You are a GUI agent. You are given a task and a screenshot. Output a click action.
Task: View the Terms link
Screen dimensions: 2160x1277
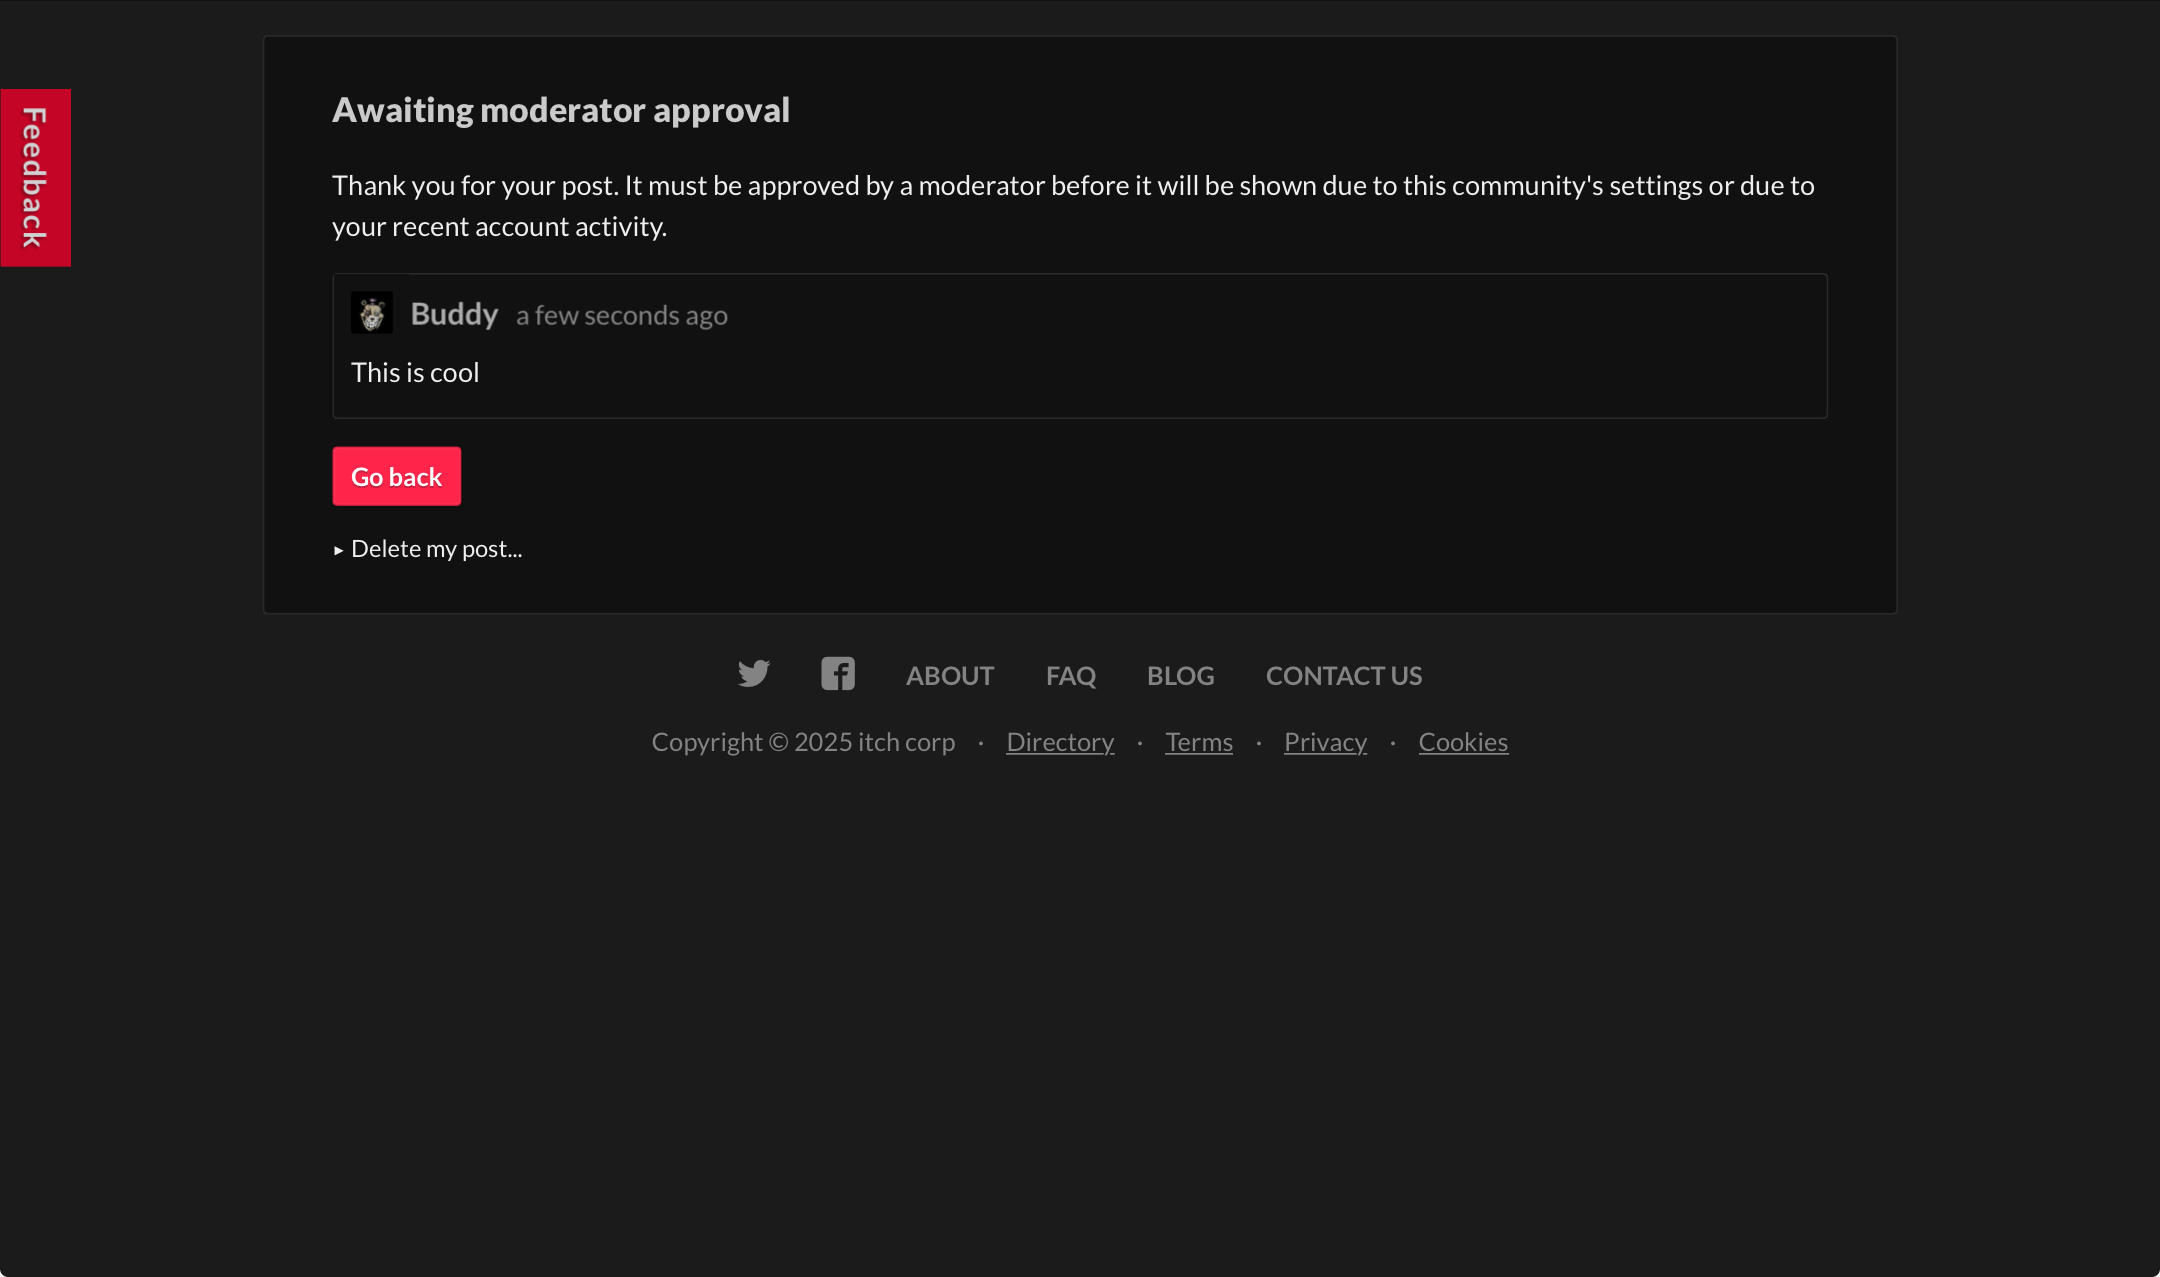coord(1198,742)
